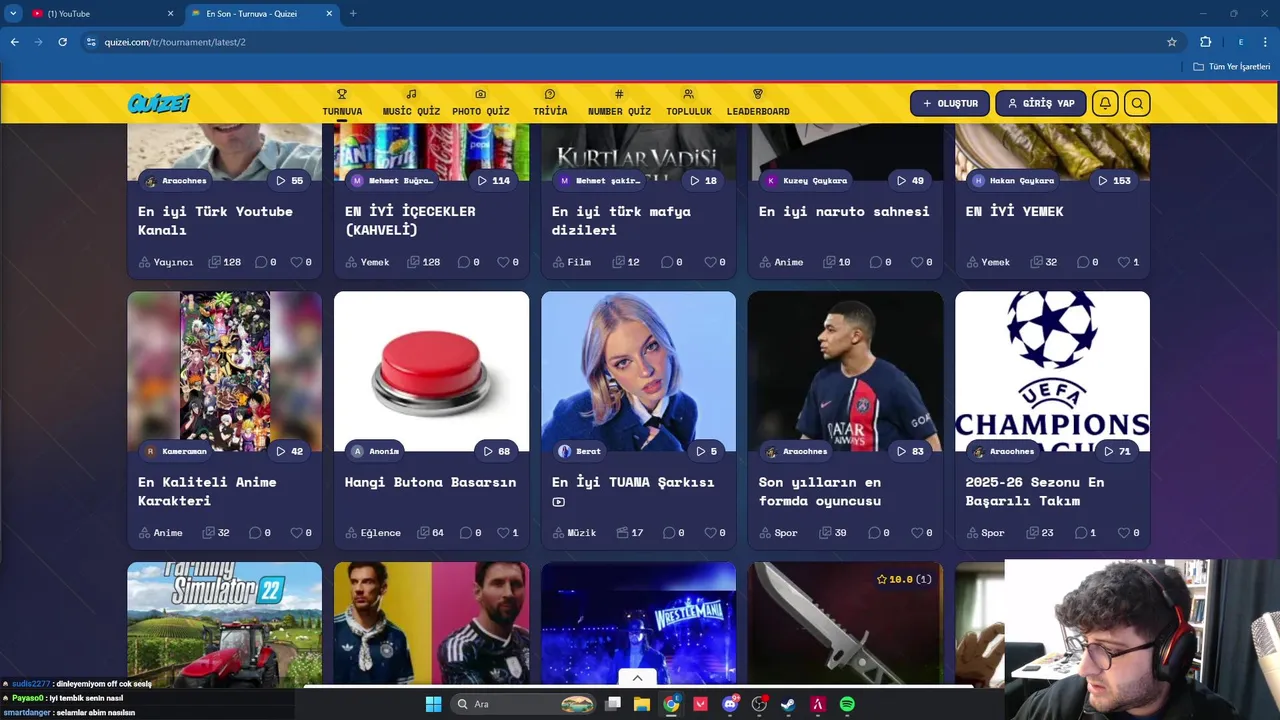This screenshot has width=1280, height=720.
Task: Open author Kameraman on anime card
Action: click(x=177, y=451)
